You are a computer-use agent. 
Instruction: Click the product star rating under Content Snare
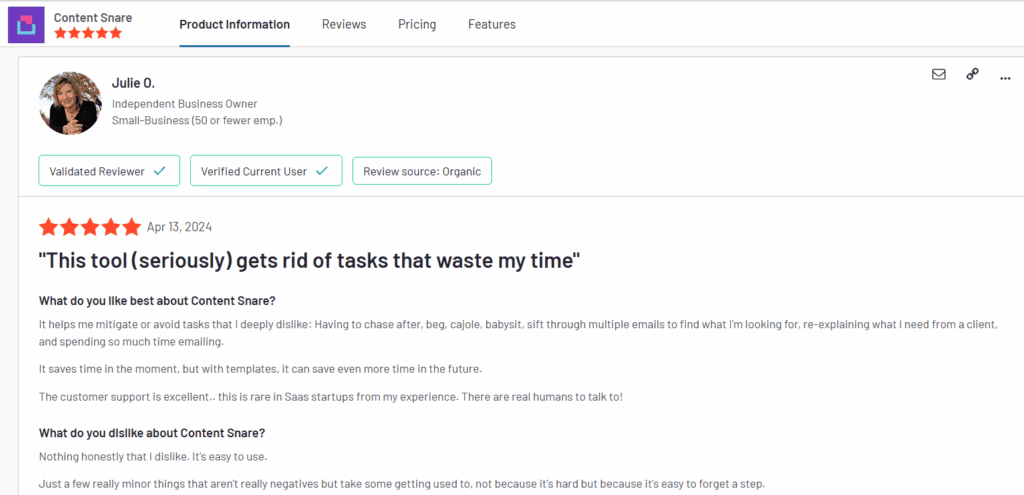pyautogui.click(x=88, y=33)
